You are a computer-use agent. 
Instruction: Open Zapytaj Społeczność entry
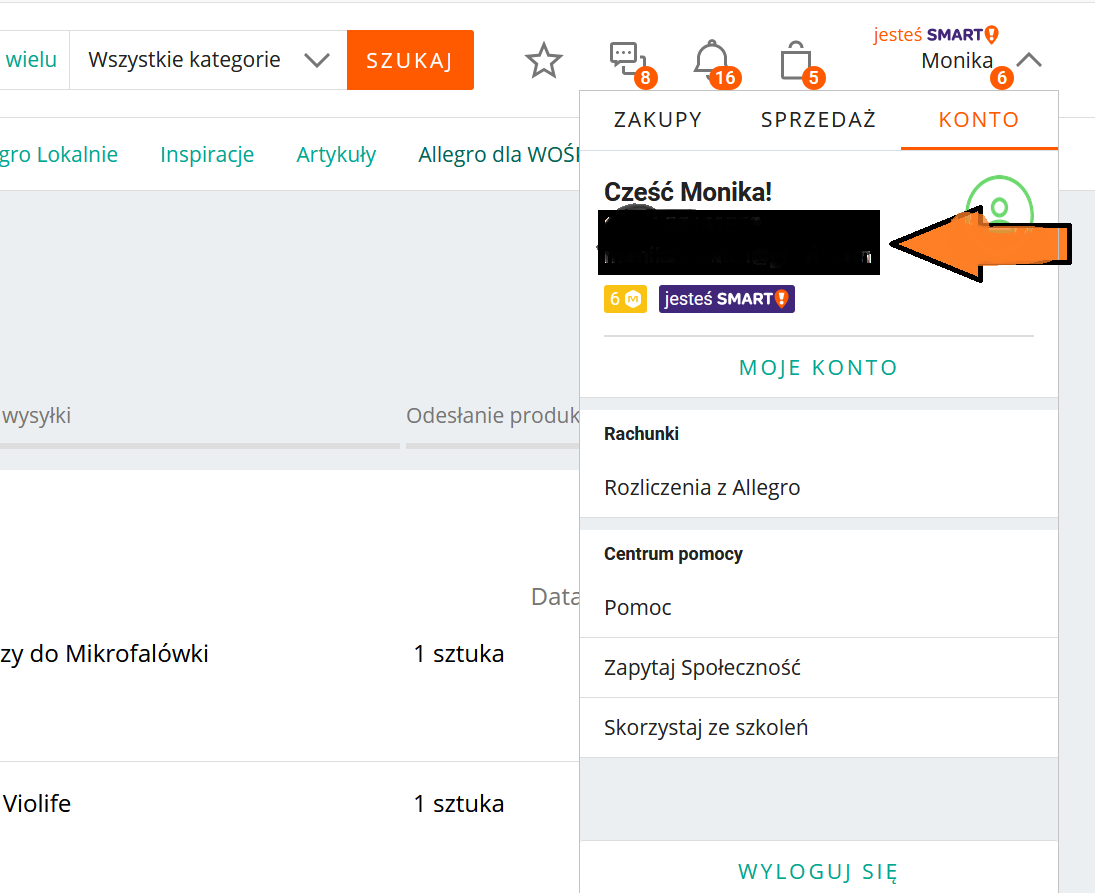(818, 667)
